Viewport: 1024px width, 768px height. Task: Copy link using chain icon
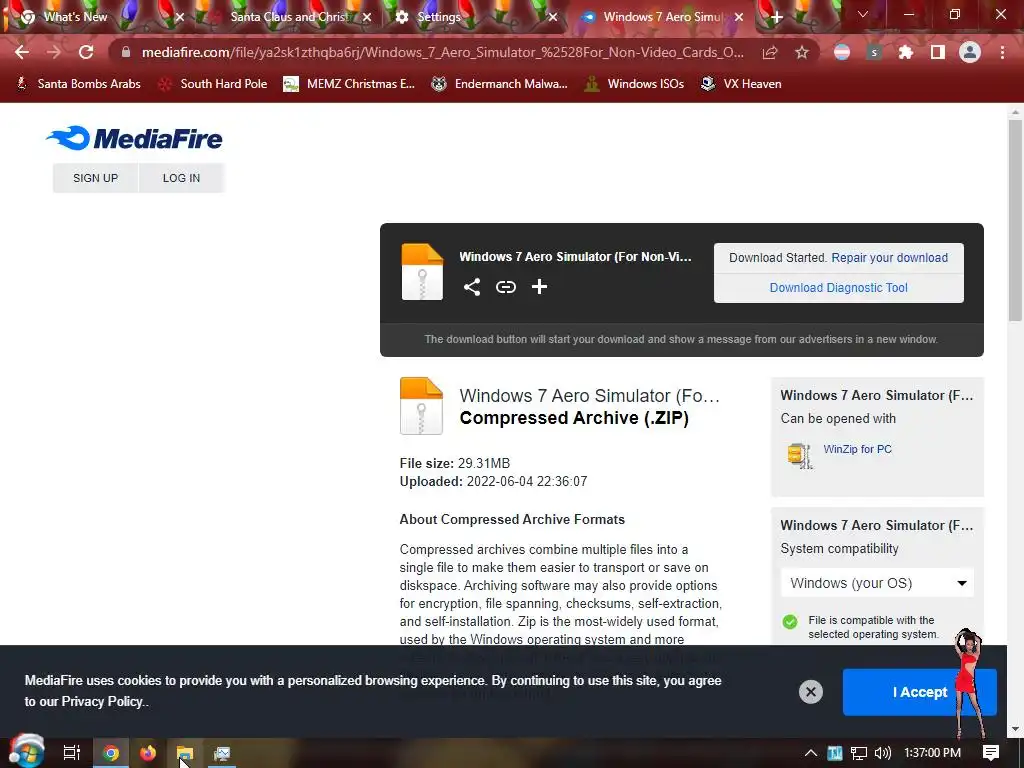pyautogui.click(x=505, y=287)
